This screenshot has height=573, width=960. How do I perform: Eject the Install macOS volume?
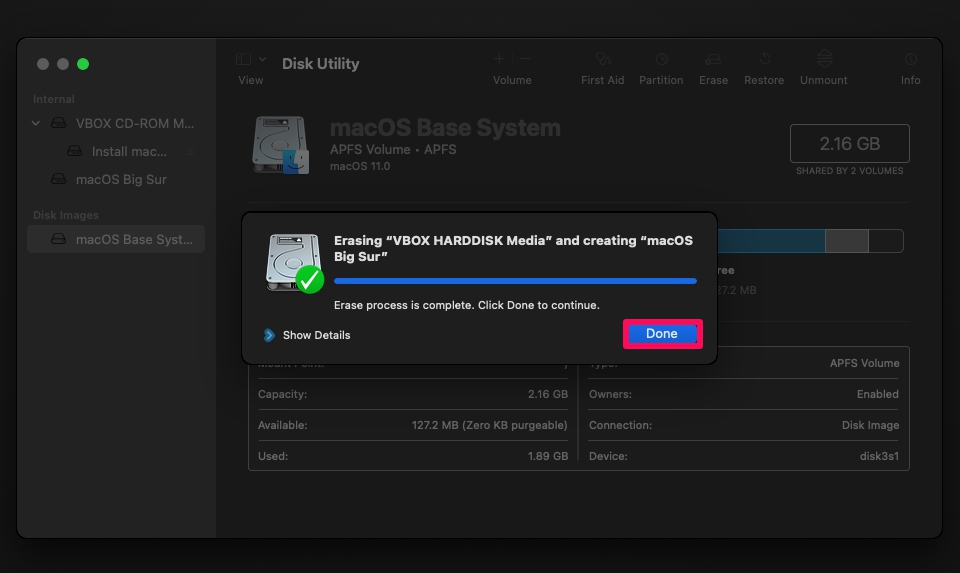point(190,151)
